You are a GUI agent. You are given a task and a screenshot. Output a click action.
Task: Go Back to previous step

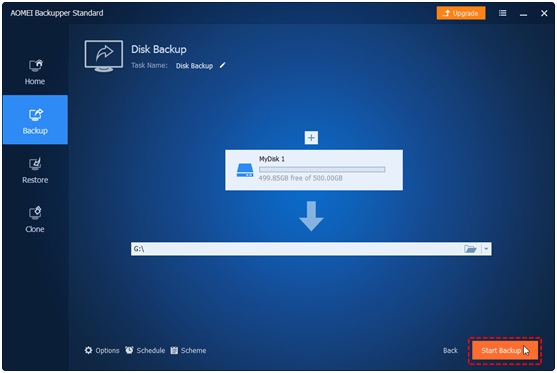coord(450,350)
